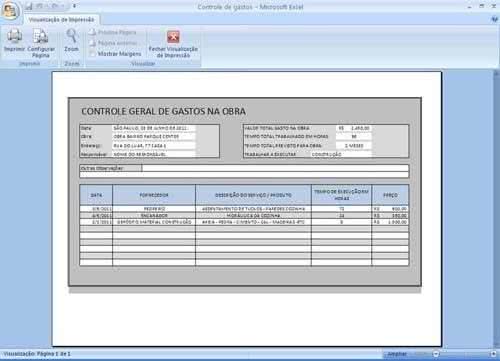Click the Redo icon in quick access toolbar
The width and height of the screenshot is (500, 361).
pos(56,6)
